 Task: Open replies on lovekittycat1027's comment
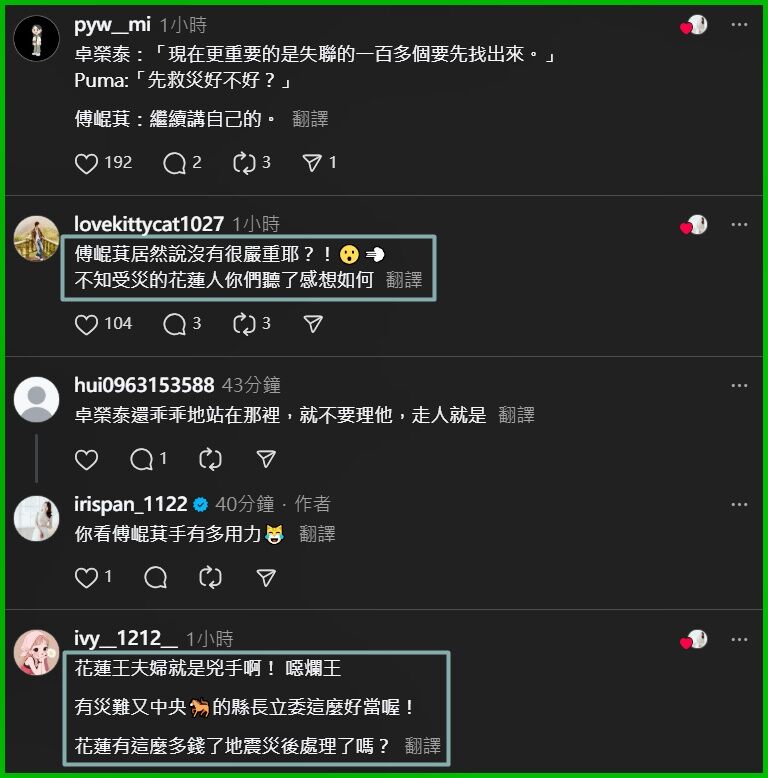click(x=174, y=324)
